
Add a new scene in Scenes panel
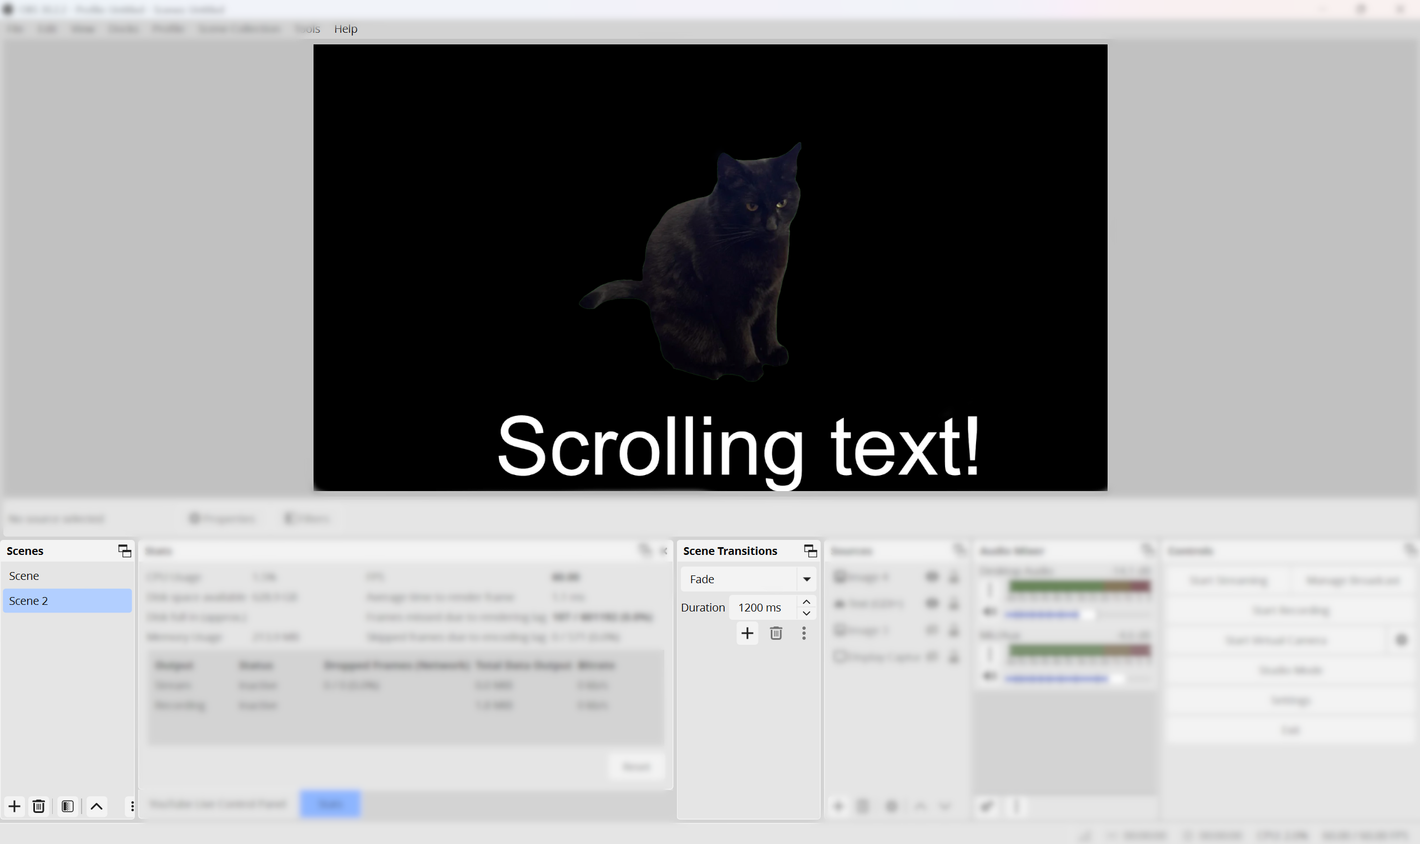click(x=14, y=806)
